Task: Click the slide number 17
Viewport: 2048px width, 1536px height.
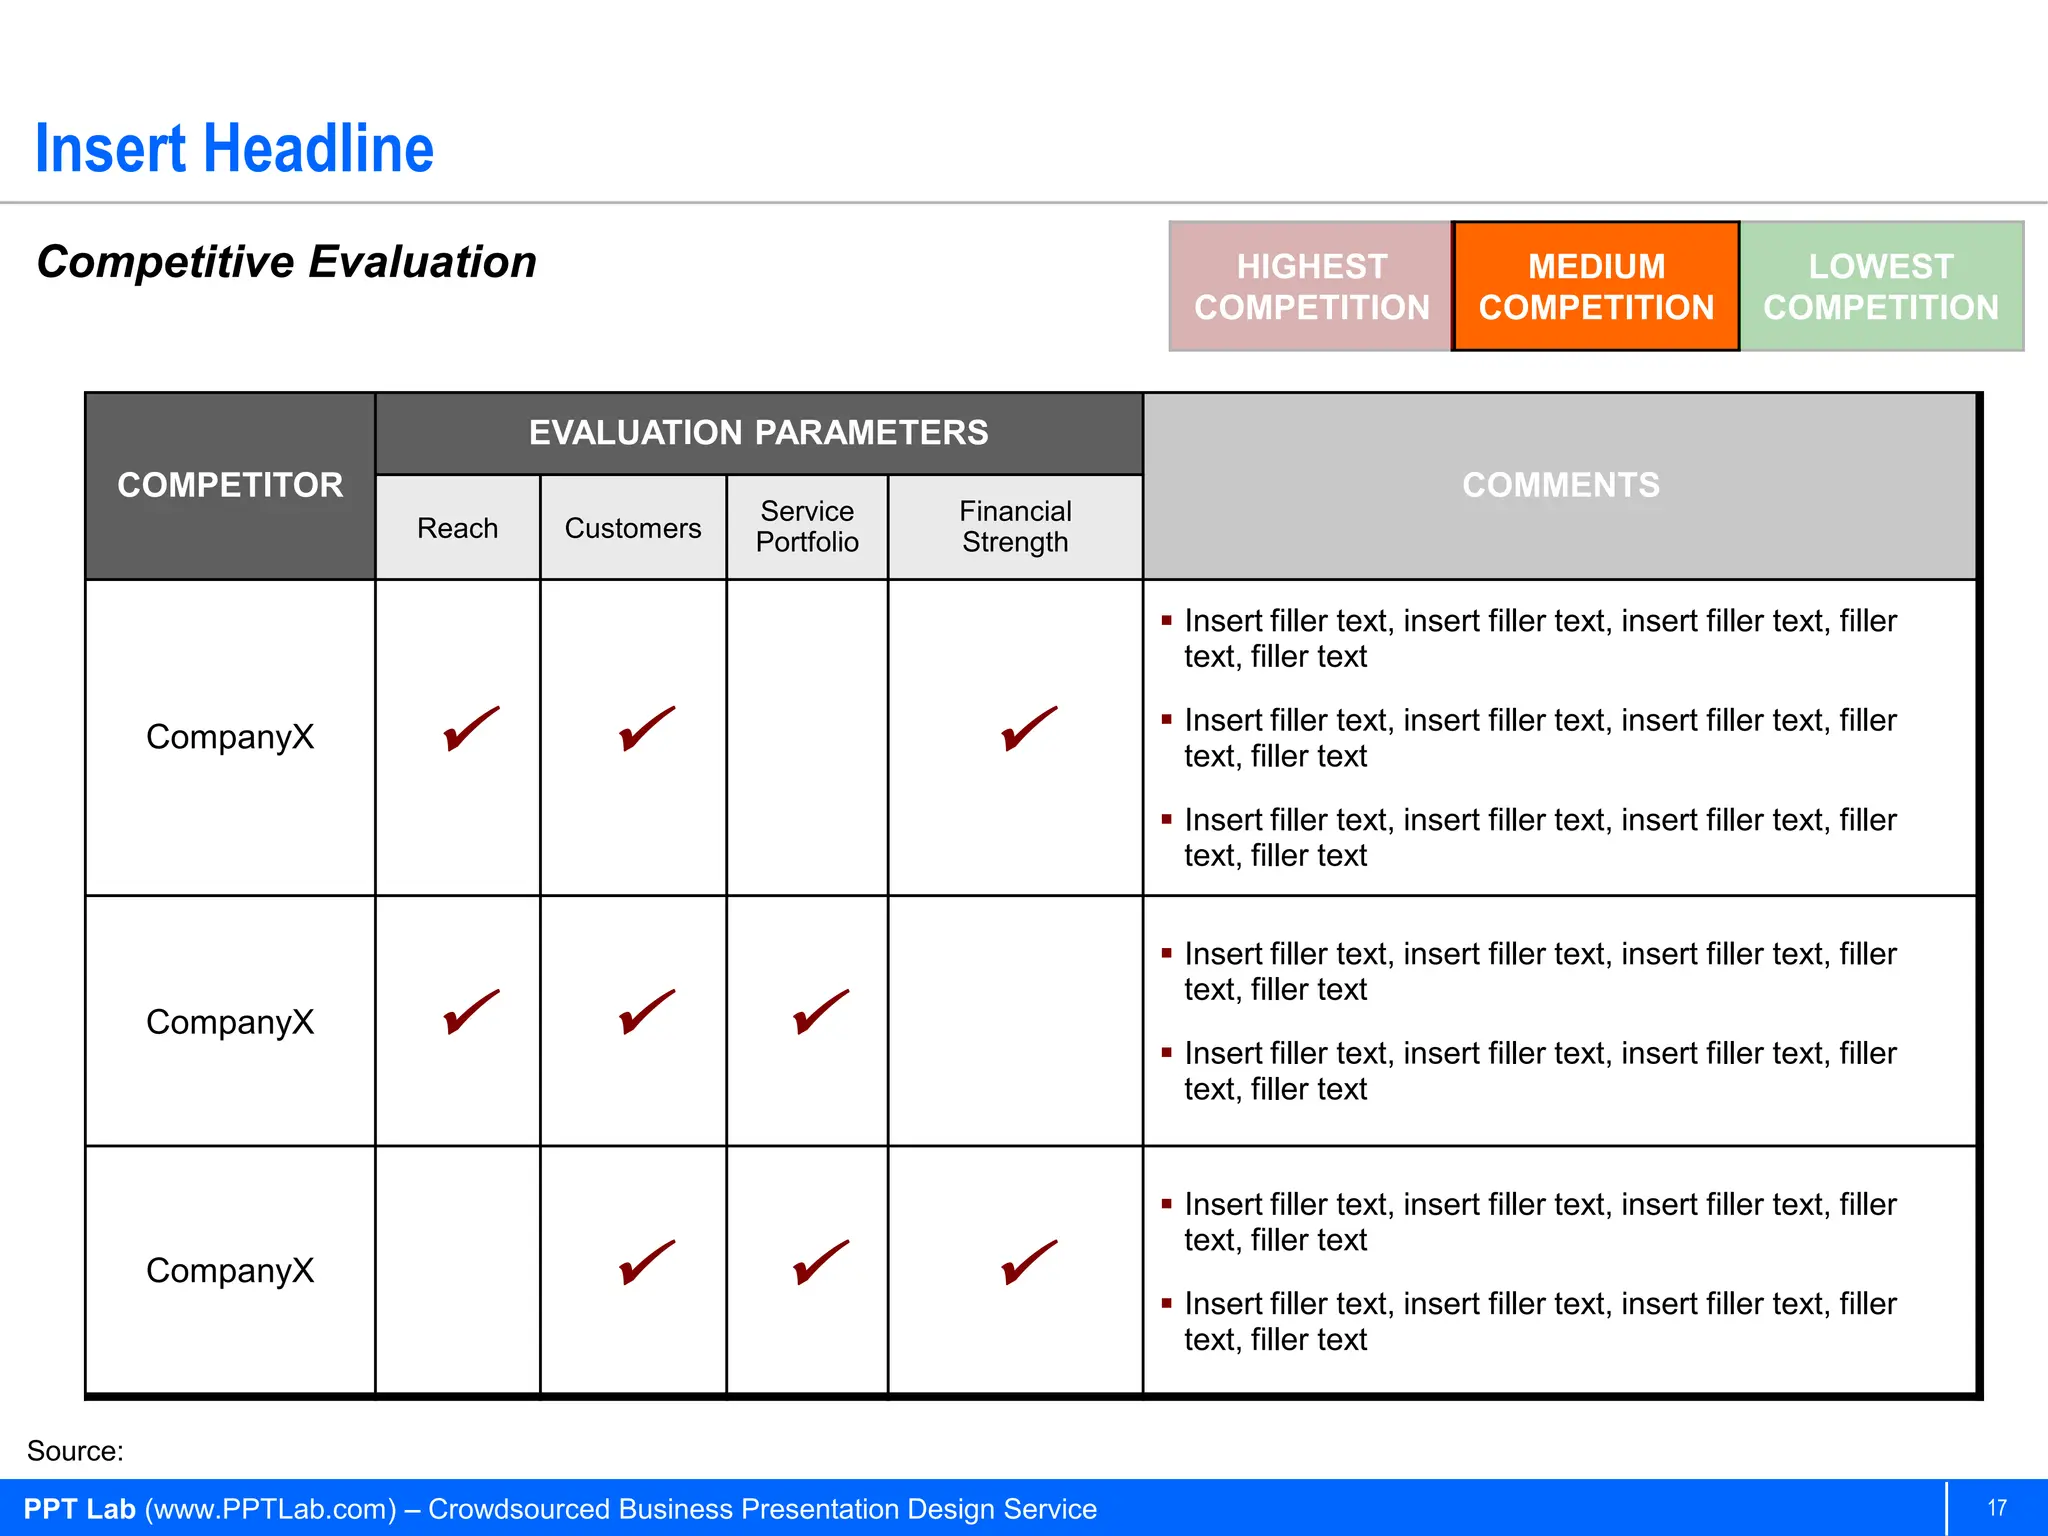Action: (1997, 1508)
